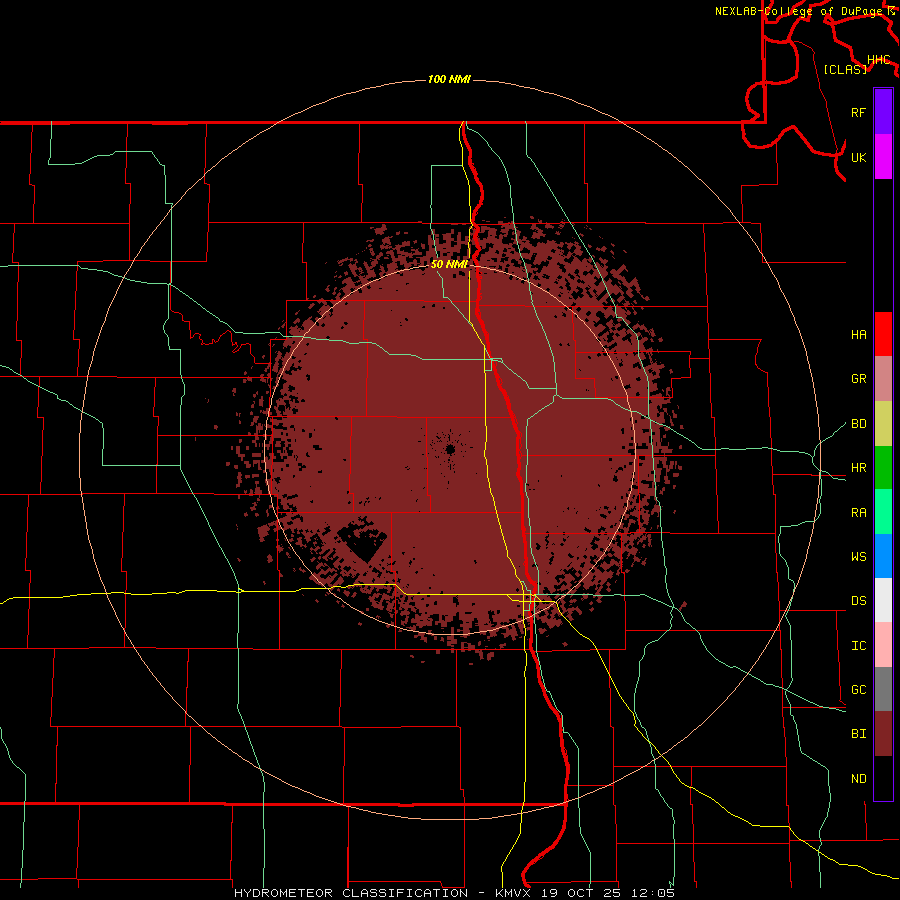Click the RF legend label text
The width and height of the screenshot is (900, 900).
[858, 112]
